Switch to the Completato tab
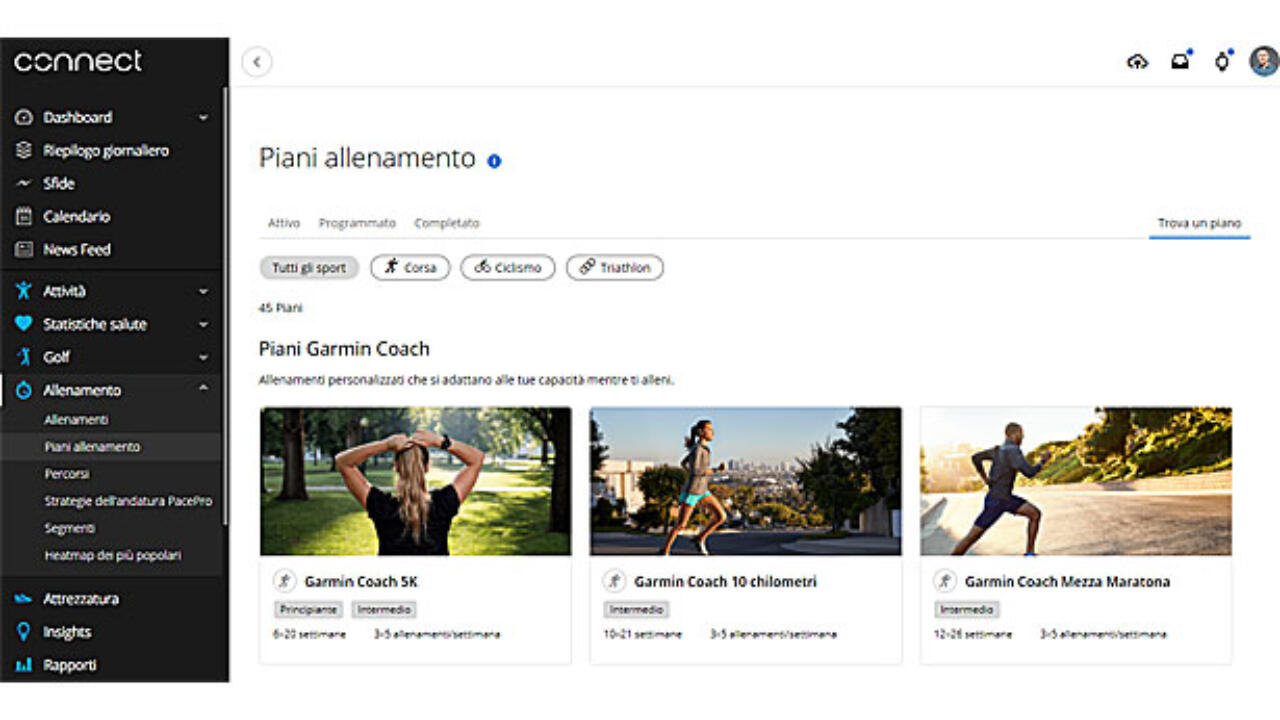Image resolution: width=1280 pixels, height=720 pixels. (447, 223)
